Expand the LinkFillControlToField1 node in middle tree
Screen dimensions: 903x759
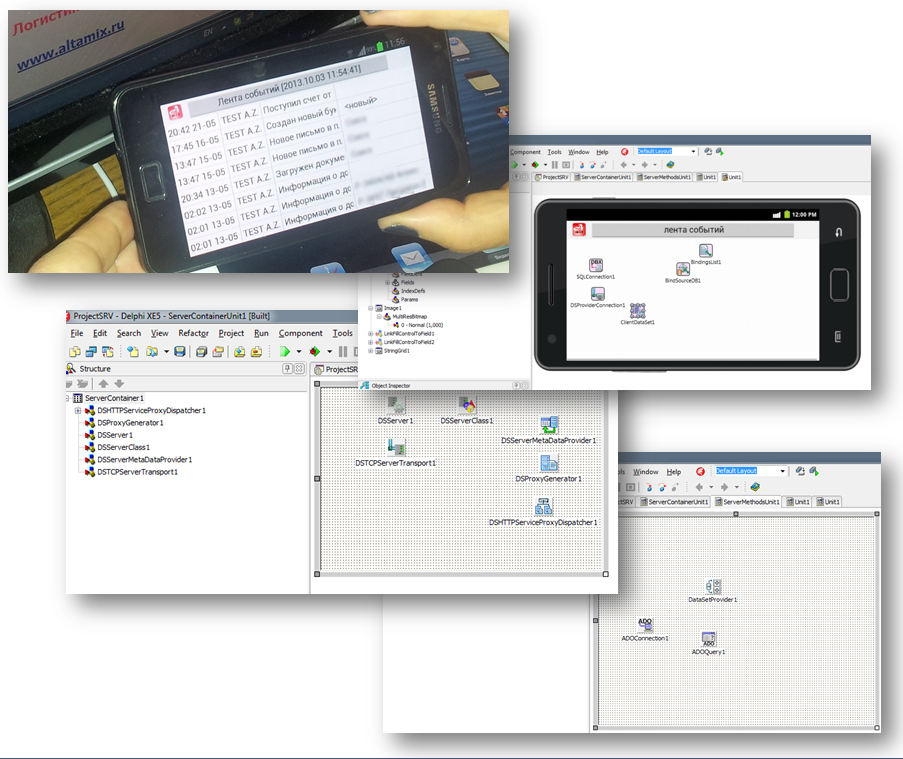[371, 333]
